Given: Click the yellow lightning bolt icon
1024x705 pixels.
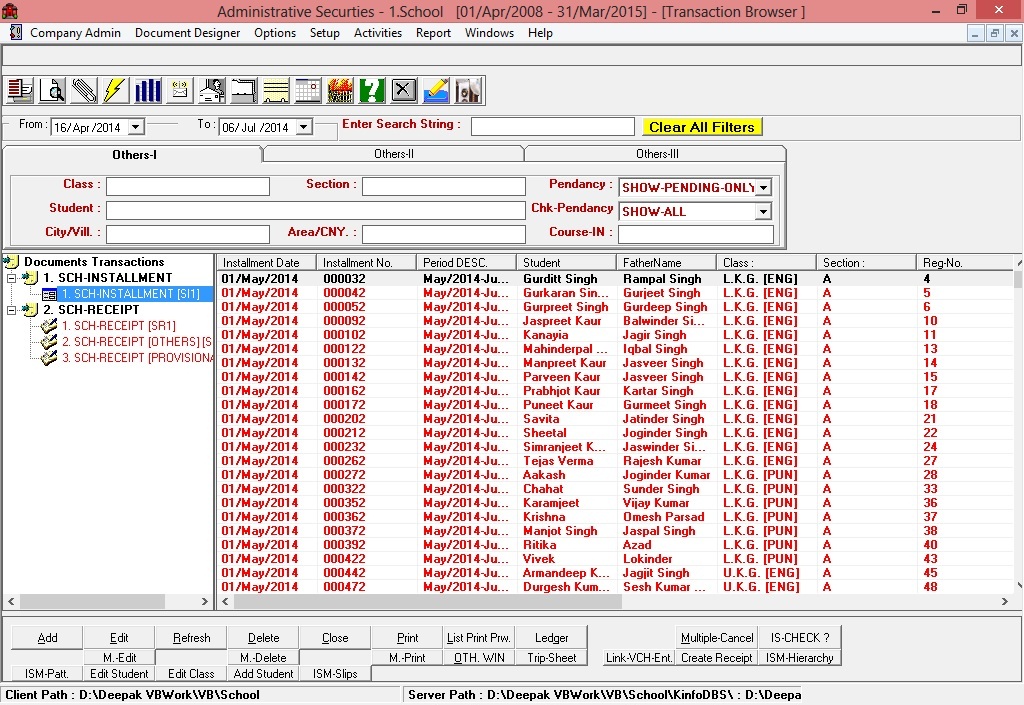Looking at the screenshot, I should [x=116, y=90].
